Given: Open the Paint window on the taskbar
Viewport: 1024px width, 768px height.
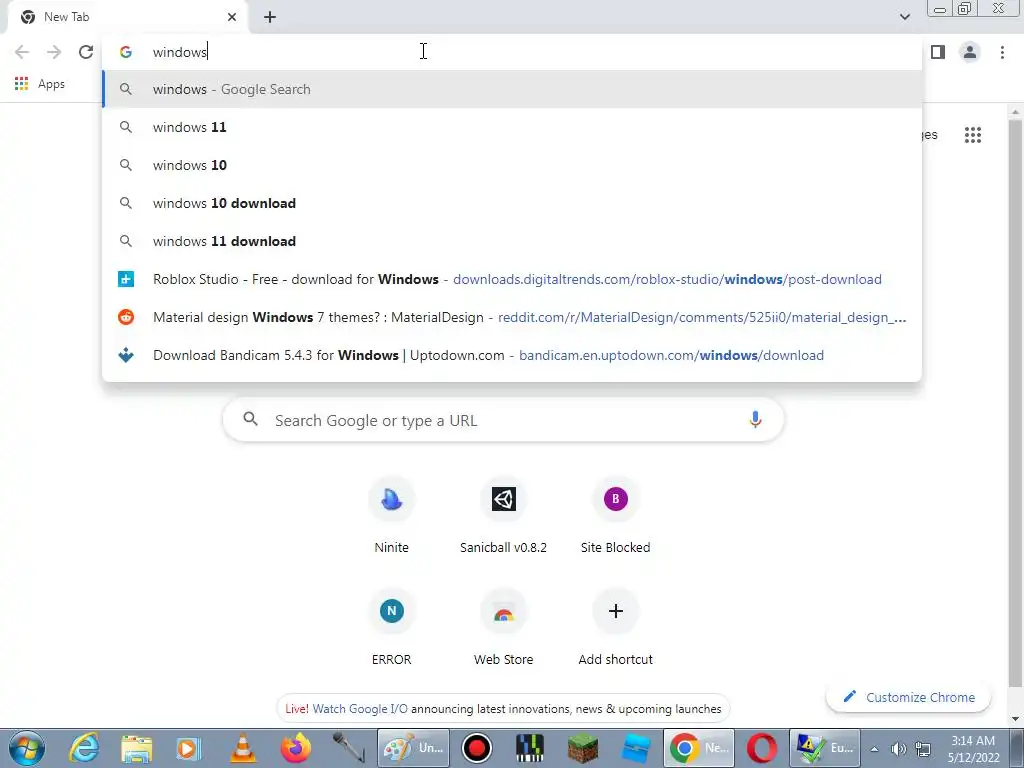Looking at the screenshot, I should tap(413, 748).
